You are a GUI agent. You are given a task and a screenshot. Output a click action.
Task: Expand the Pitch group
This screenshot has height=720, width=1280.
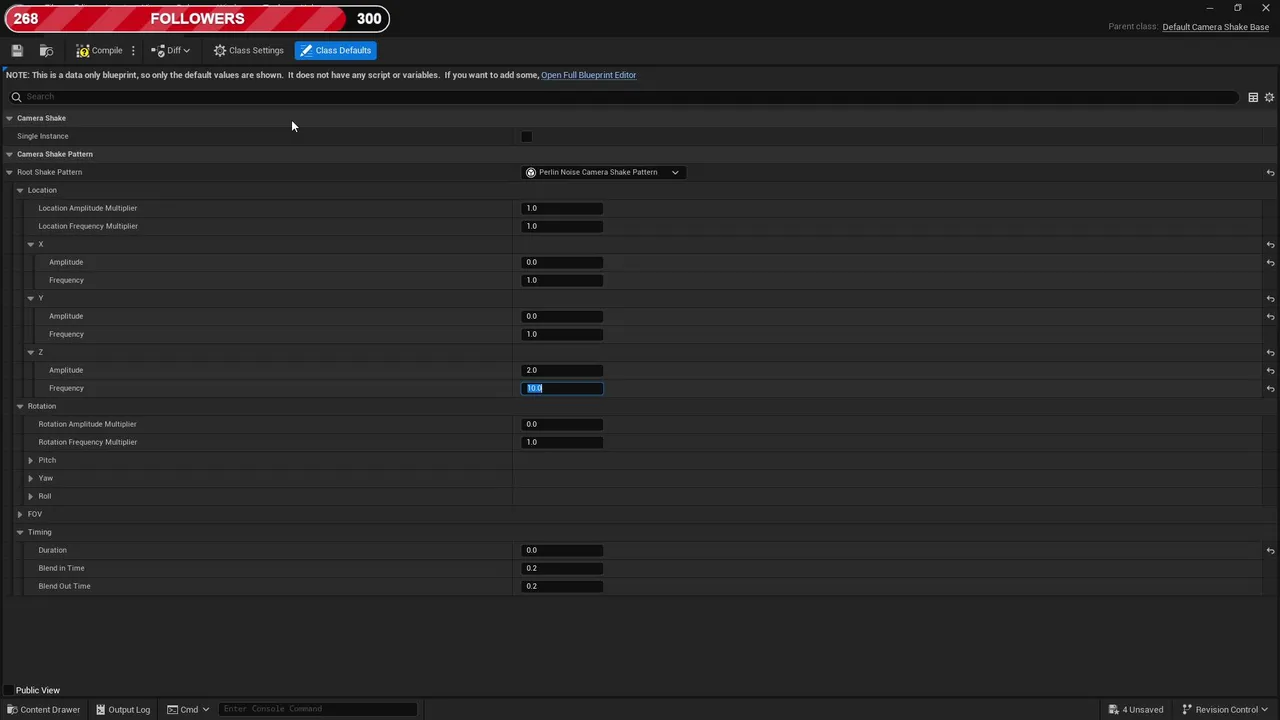[x=31, y=460]
